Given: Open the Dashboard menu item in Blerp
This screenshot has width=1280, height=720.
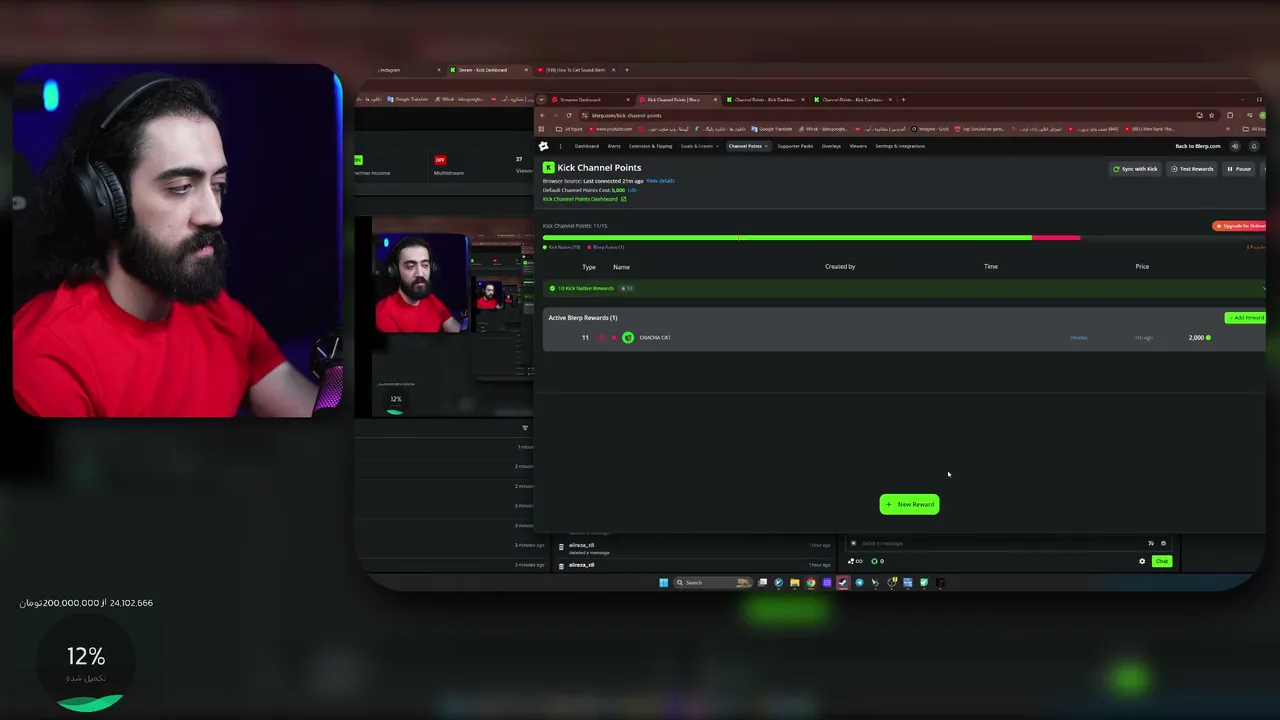Looking at the screenshot, I should [587, 146].
